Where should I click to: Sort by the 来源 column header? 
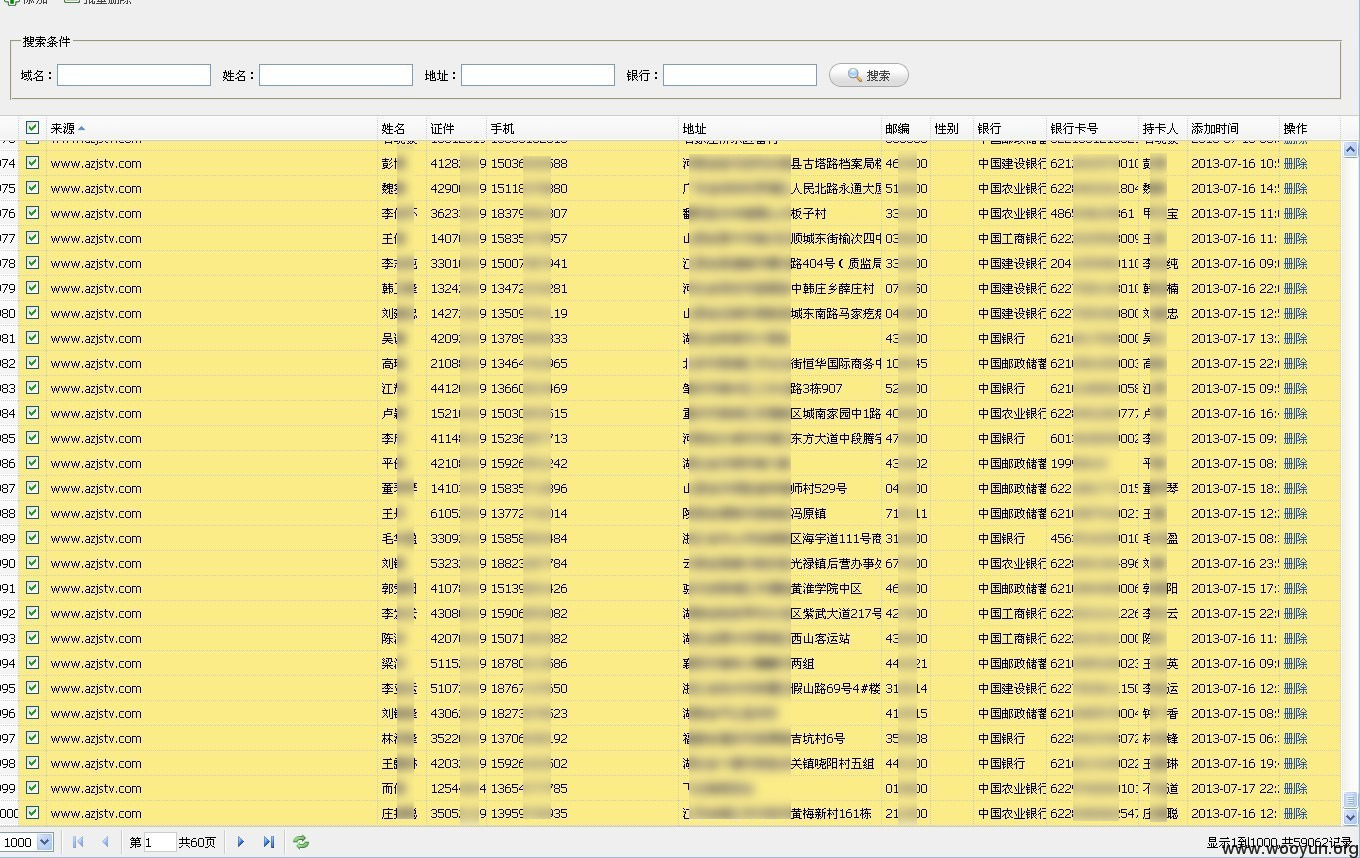pos(211,128)
